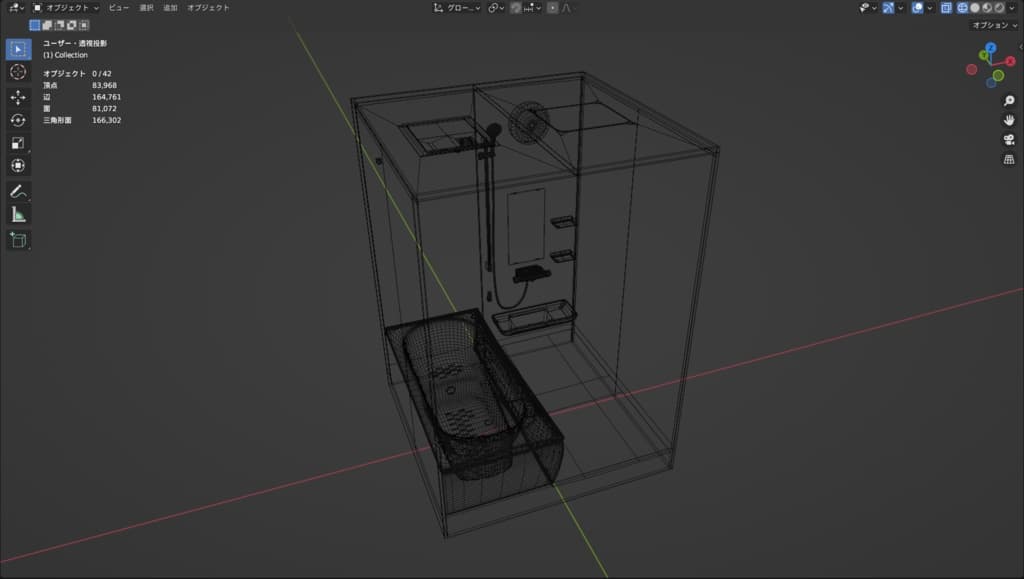Set selection mode to New

click(x=35, y=25)
